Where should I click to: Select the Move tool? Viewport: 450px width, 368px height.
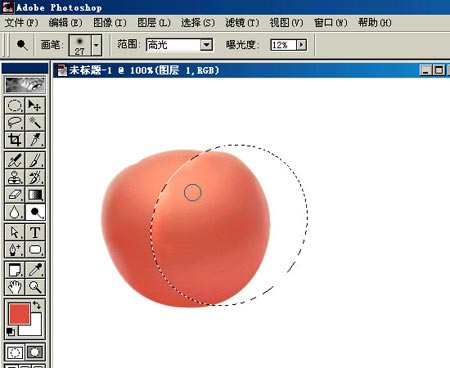35,105
